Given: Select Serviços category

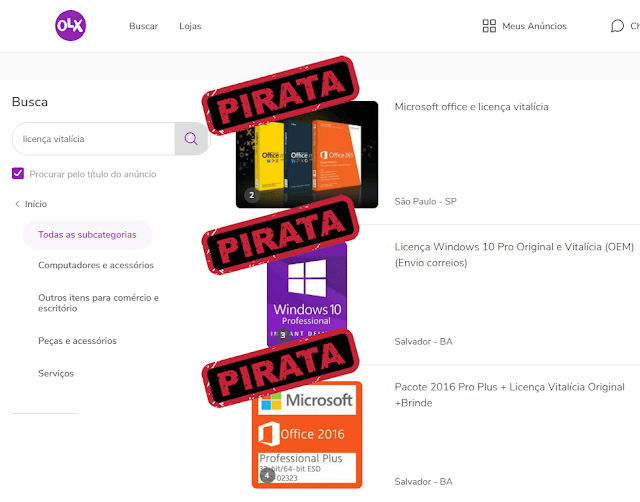Looking at the screenshot, I should tap(56, 373).
